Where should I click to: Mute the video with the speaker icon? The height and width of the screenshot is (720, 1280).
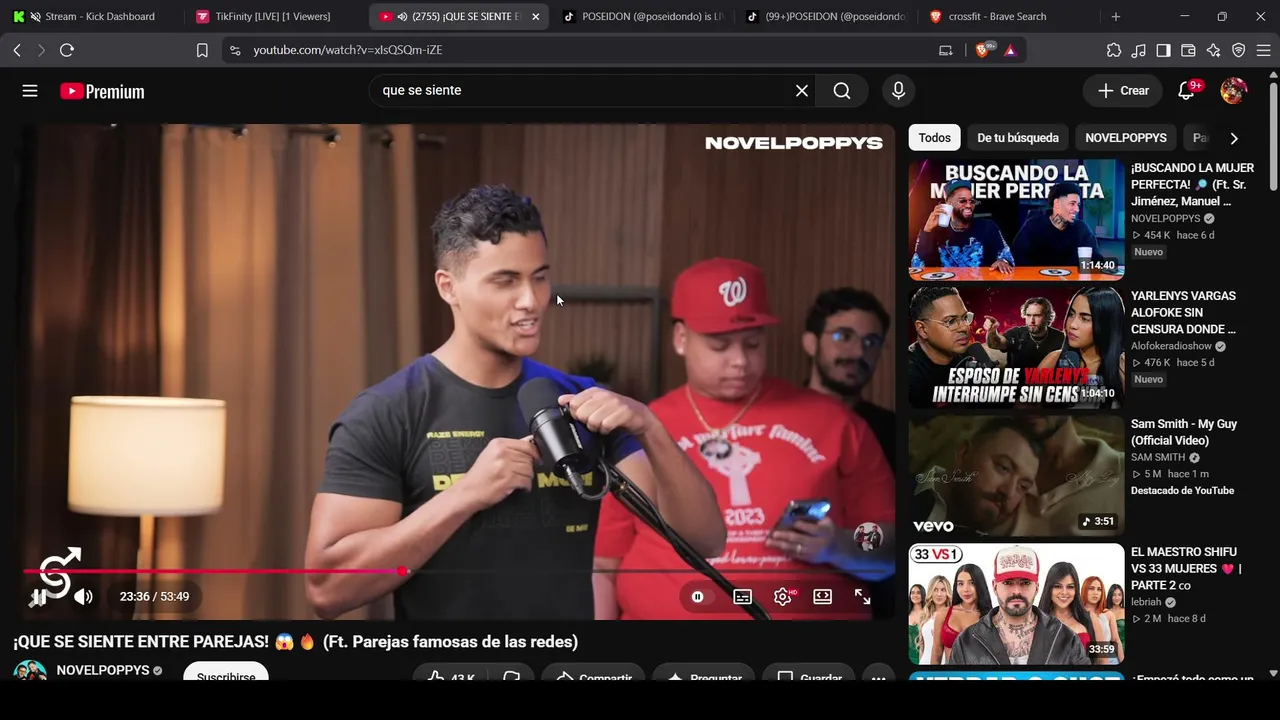[83, 597]
